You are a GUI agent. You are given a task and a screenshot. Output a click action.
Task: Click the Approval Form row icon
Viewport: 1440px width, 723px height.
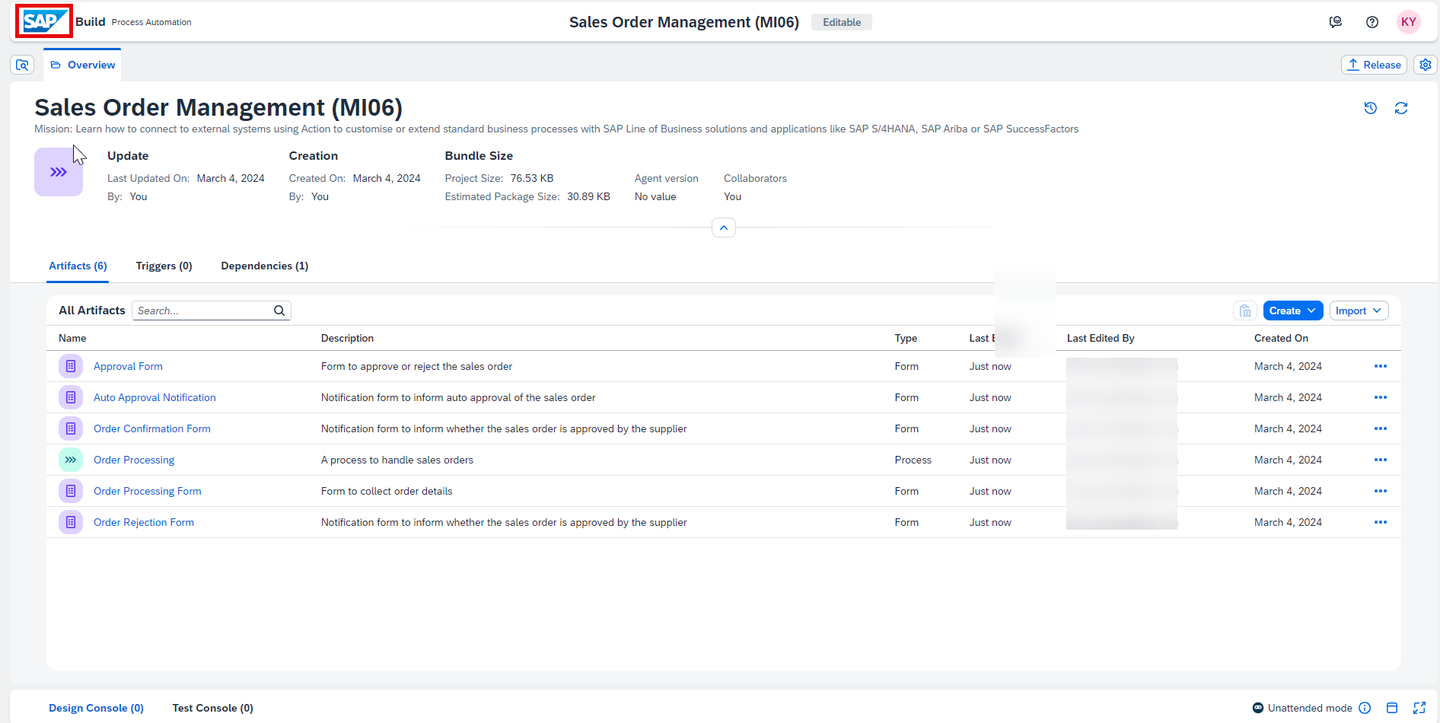71,367
